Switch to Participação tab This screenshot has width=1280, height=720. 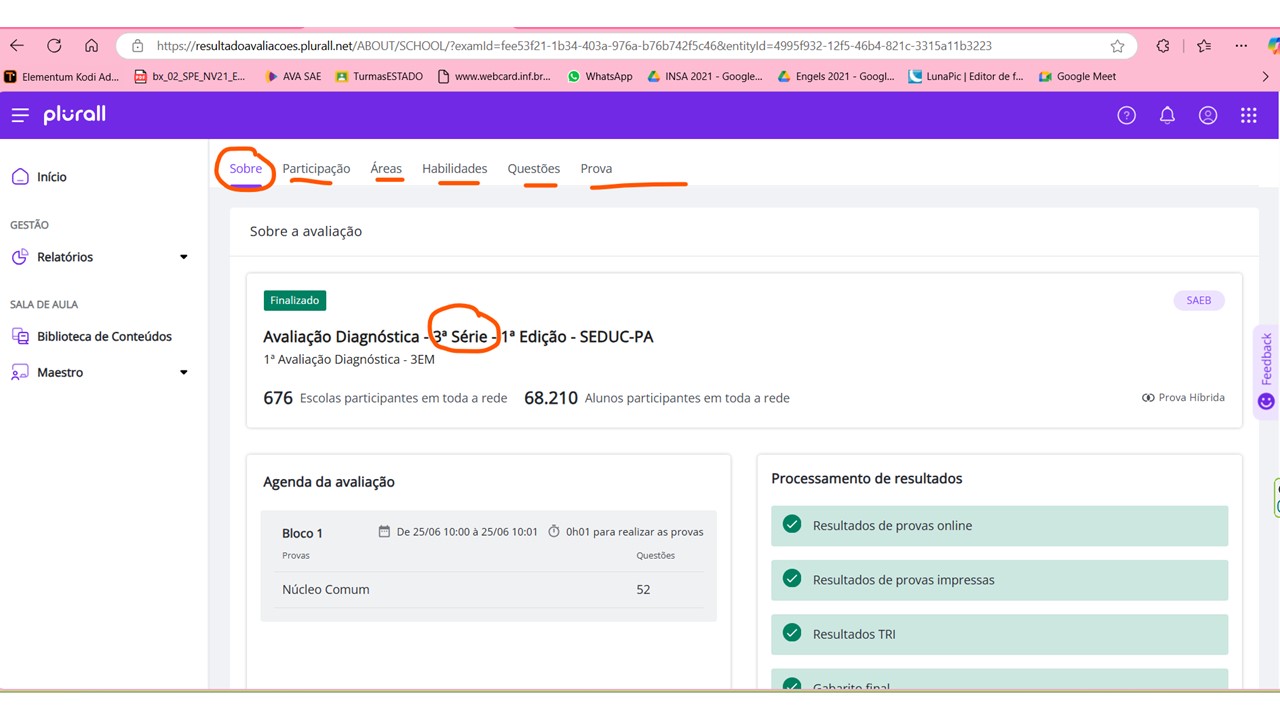(316, 168)
